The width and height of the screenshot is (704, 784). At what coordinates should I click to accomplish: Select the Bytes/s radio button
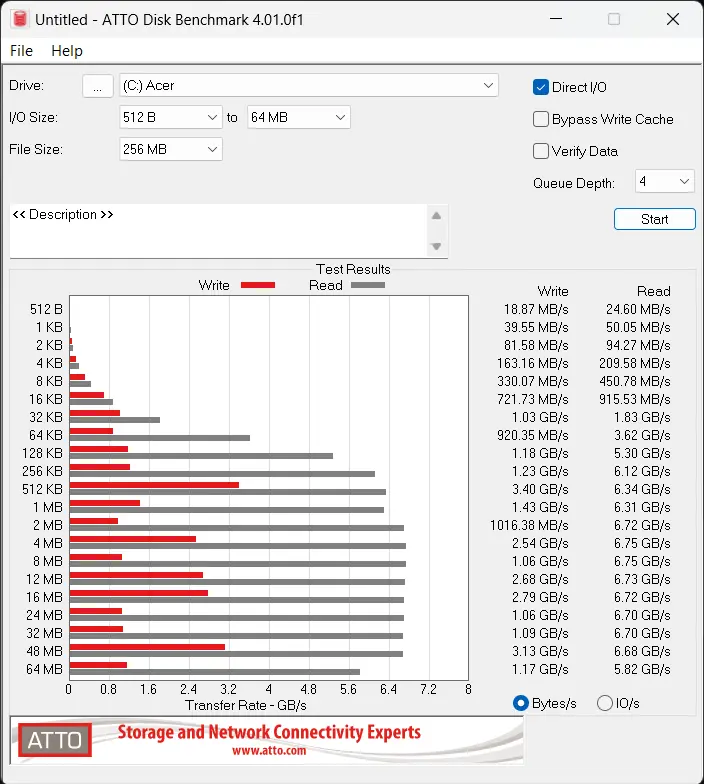[x=520, y=704]
